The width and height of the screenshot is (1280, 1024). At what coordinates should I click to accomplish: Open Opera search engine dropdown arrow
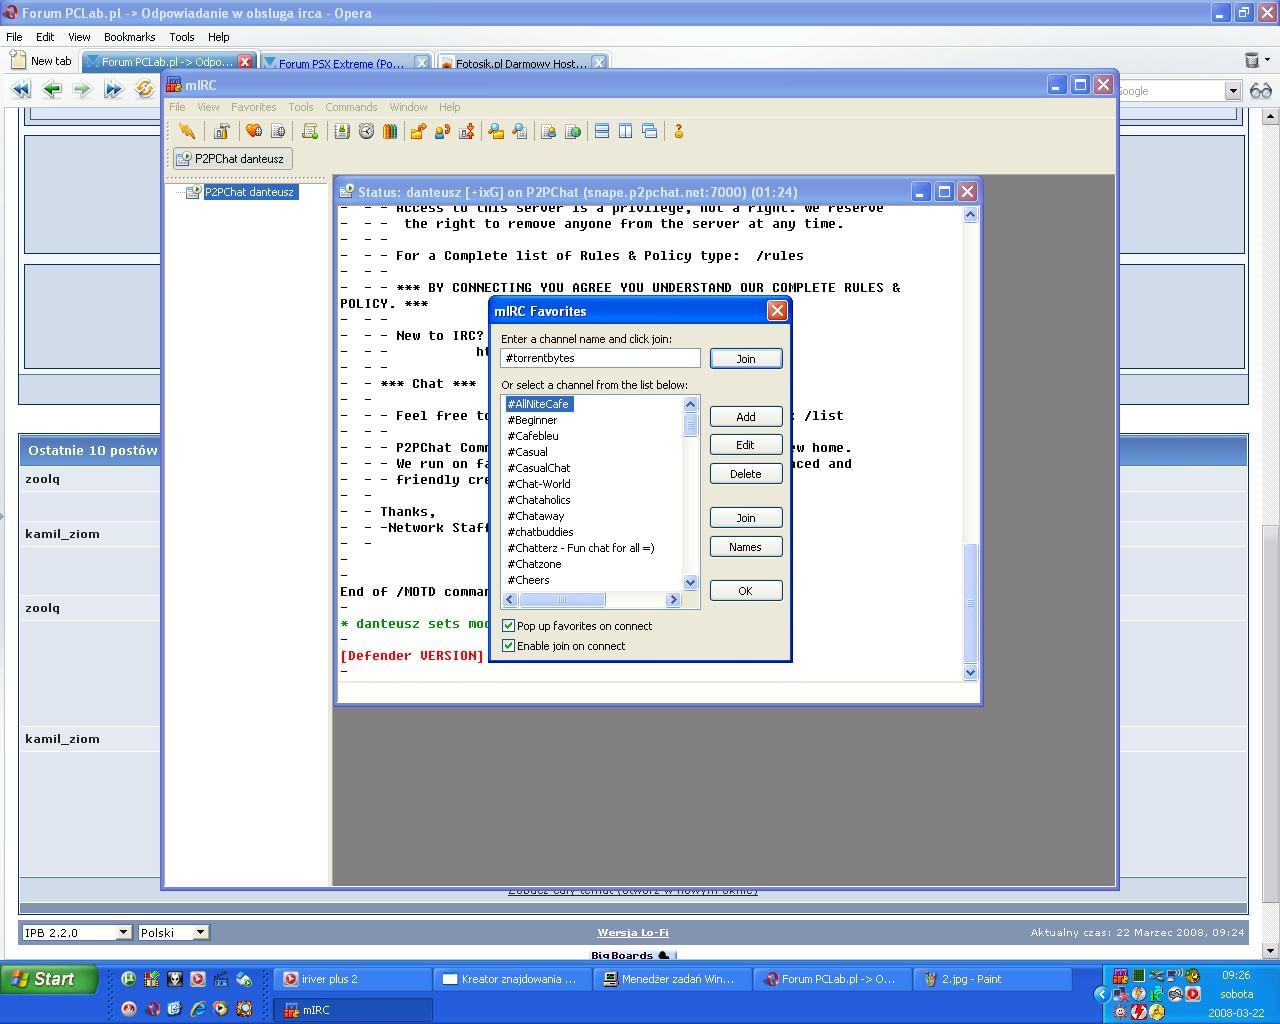[1233, 91]
